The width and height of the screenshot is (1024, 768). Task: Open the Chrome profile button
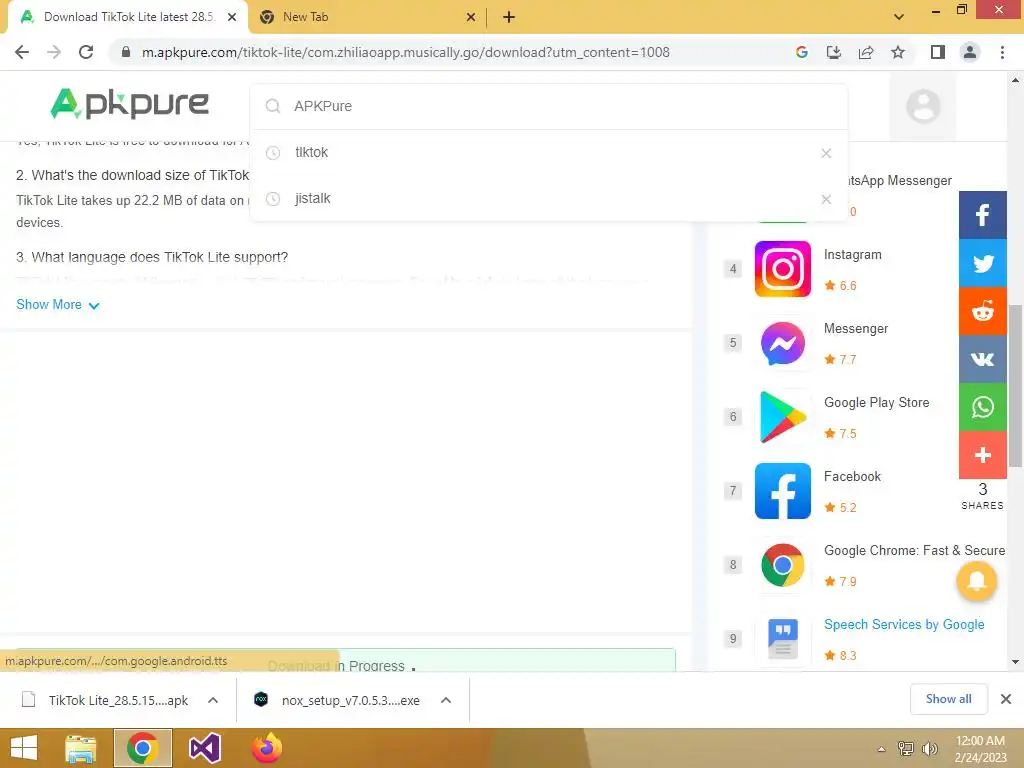tap(970, 52)
